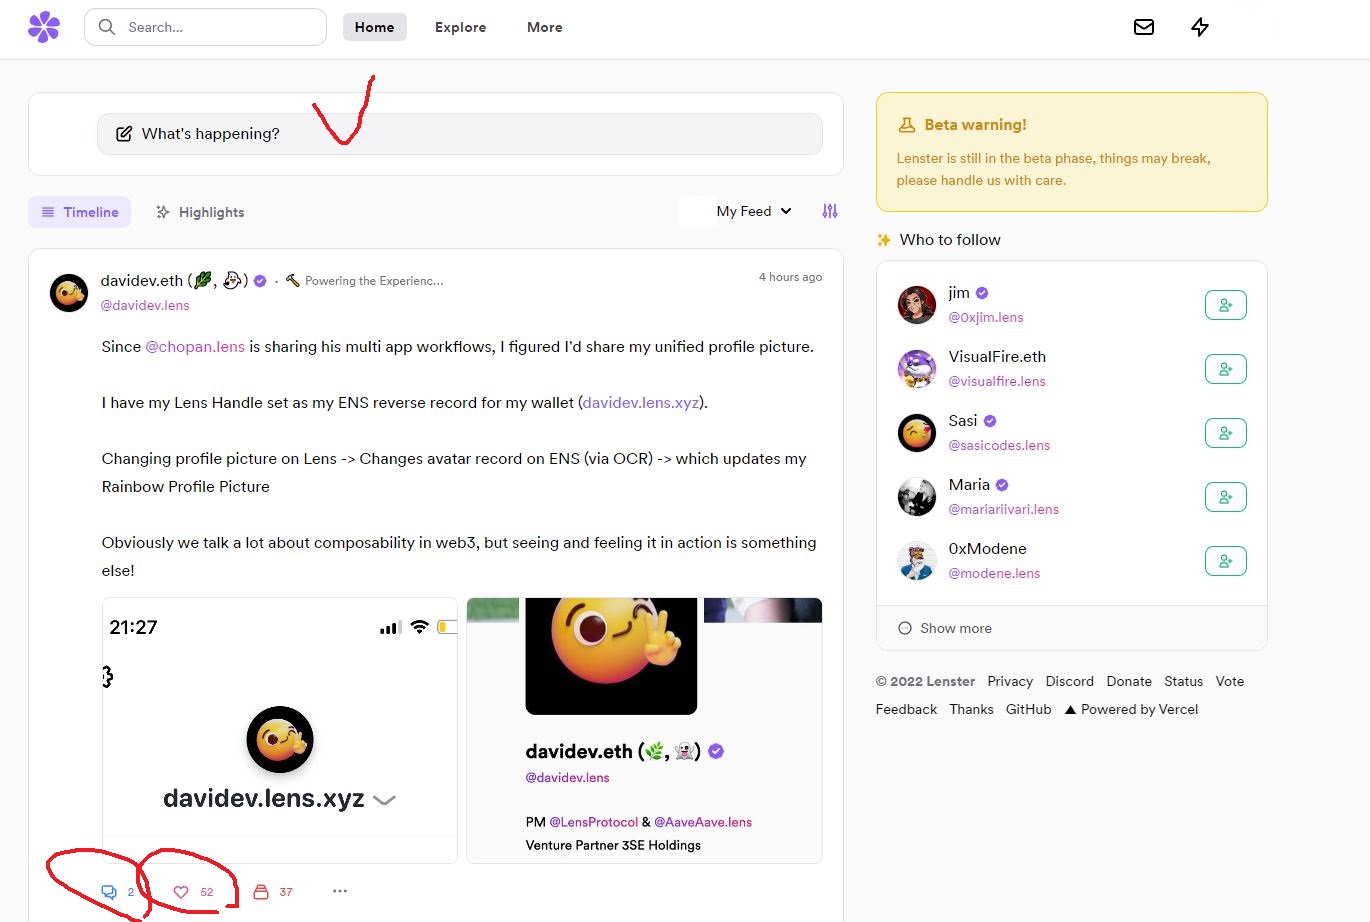Follow 0xModene with the add-user button

click(x=1225, y=561)
